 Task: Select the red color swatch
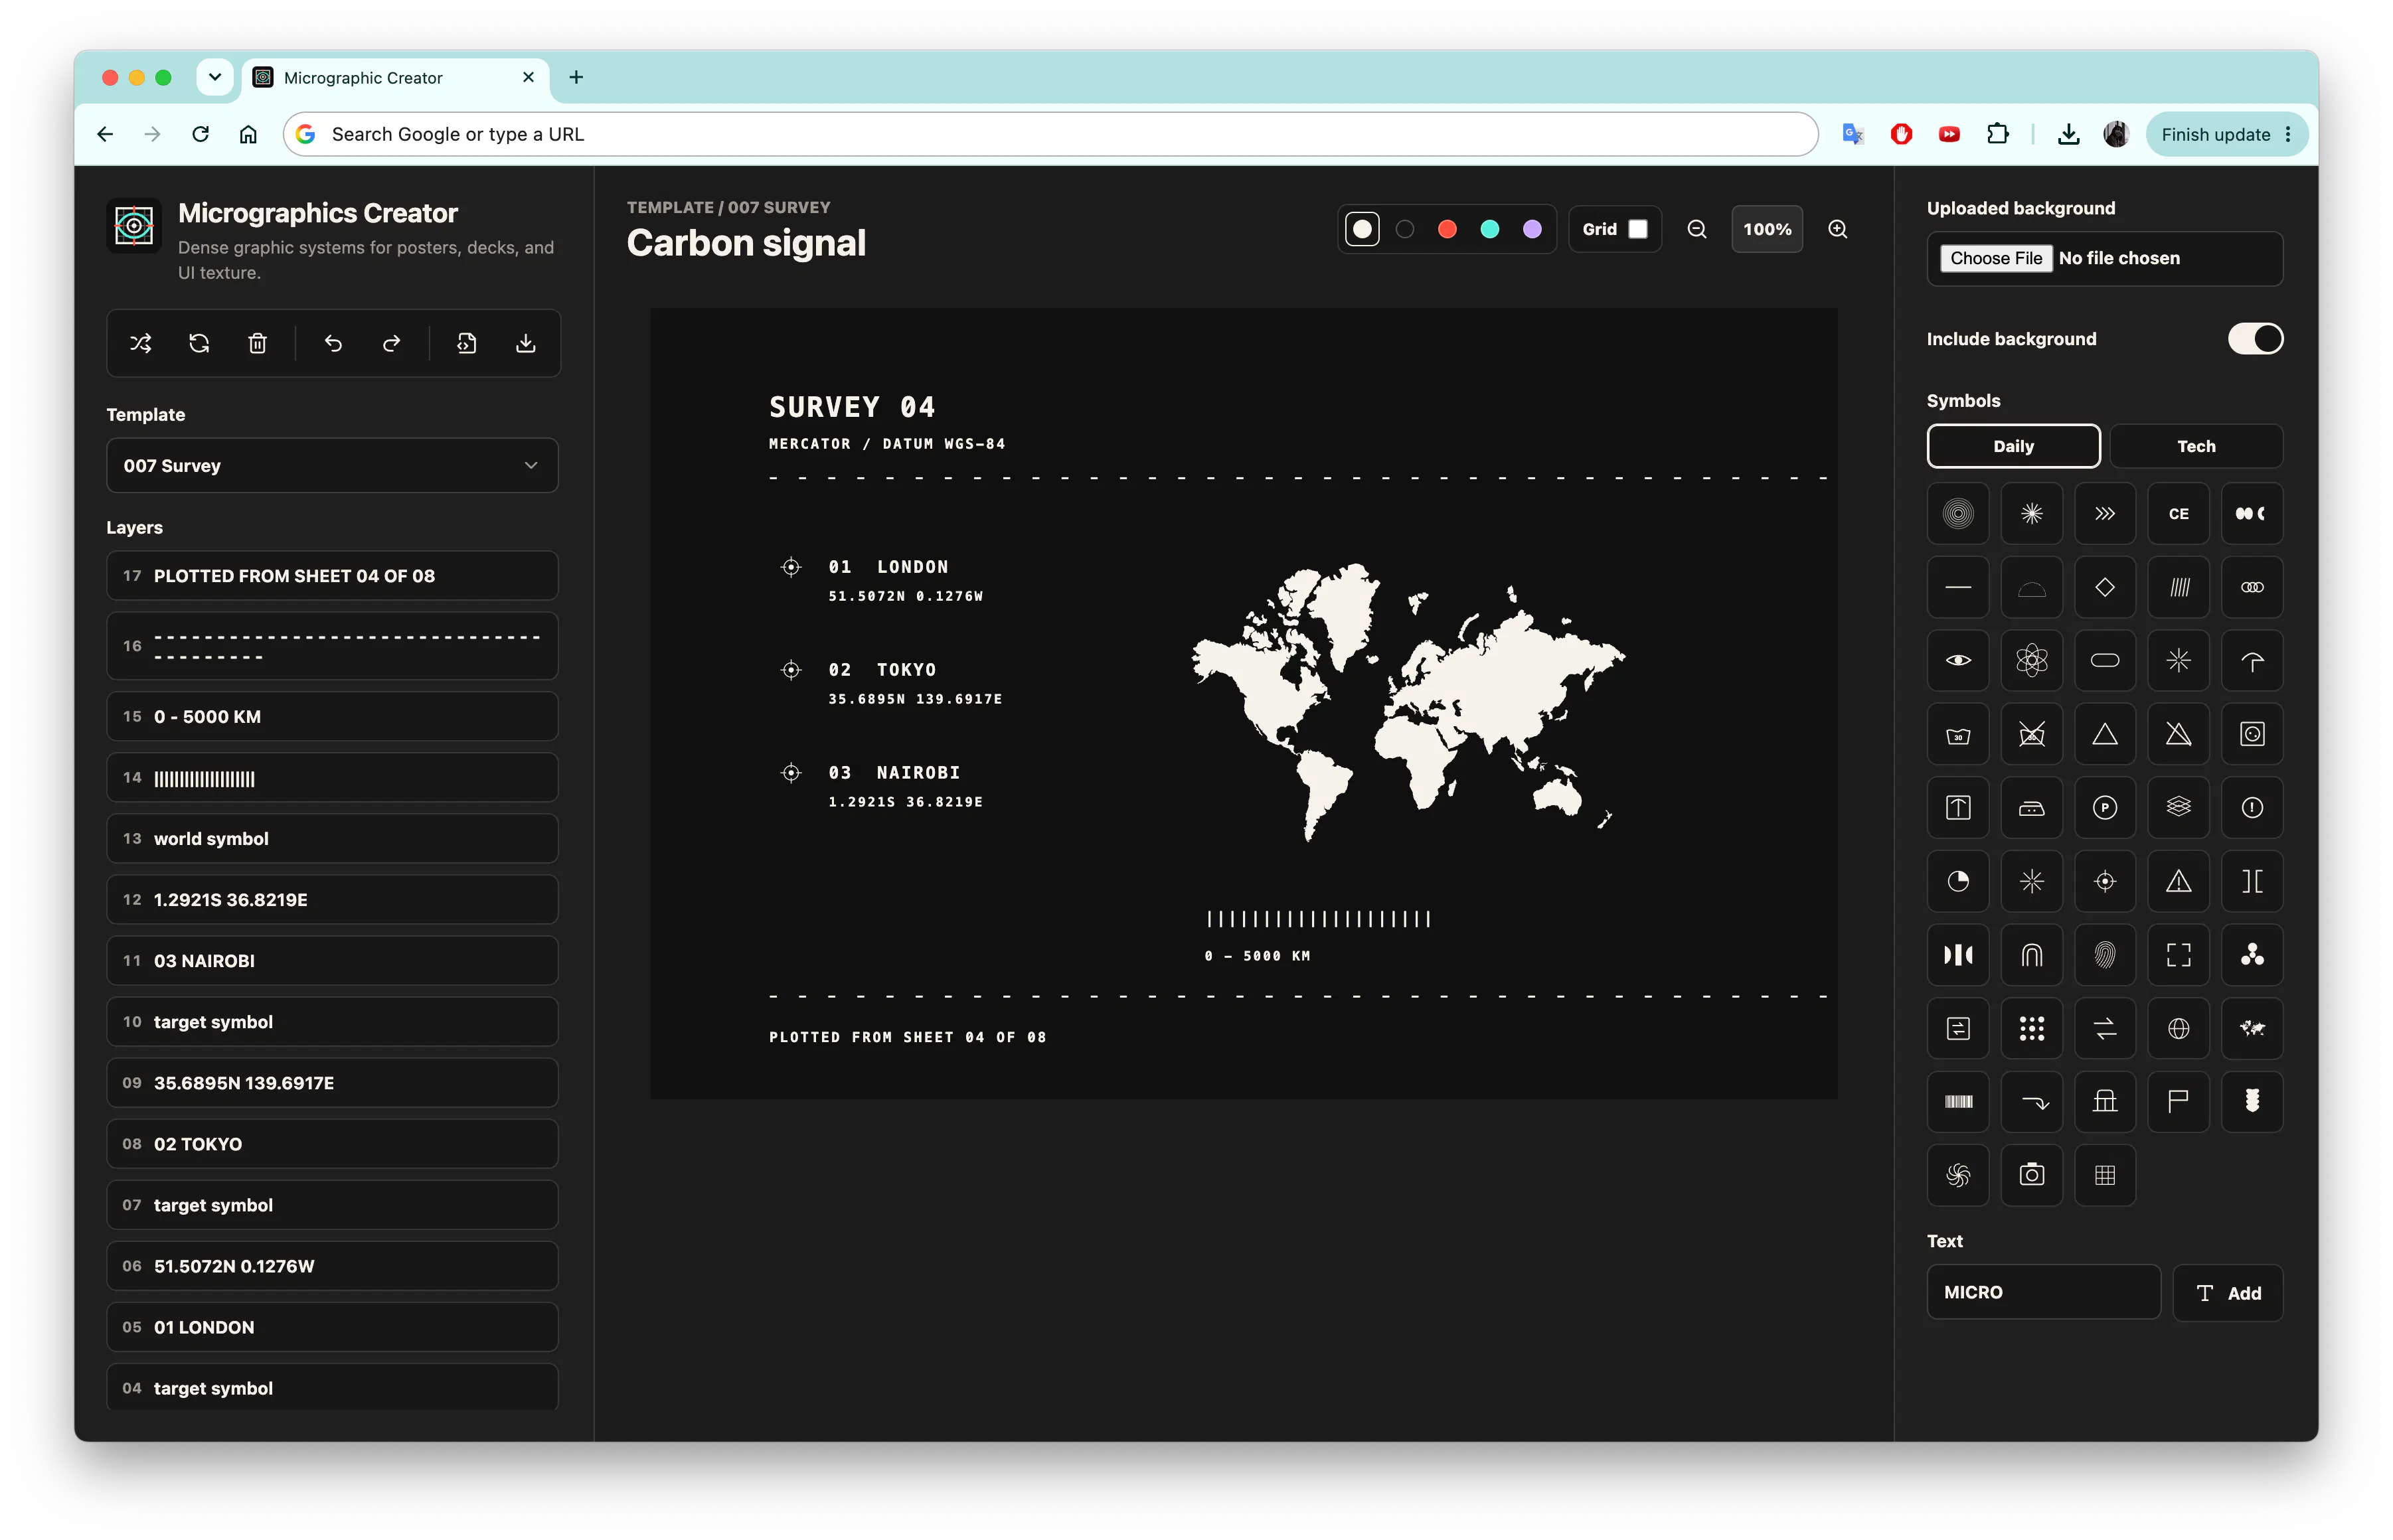pos(1447,229)
